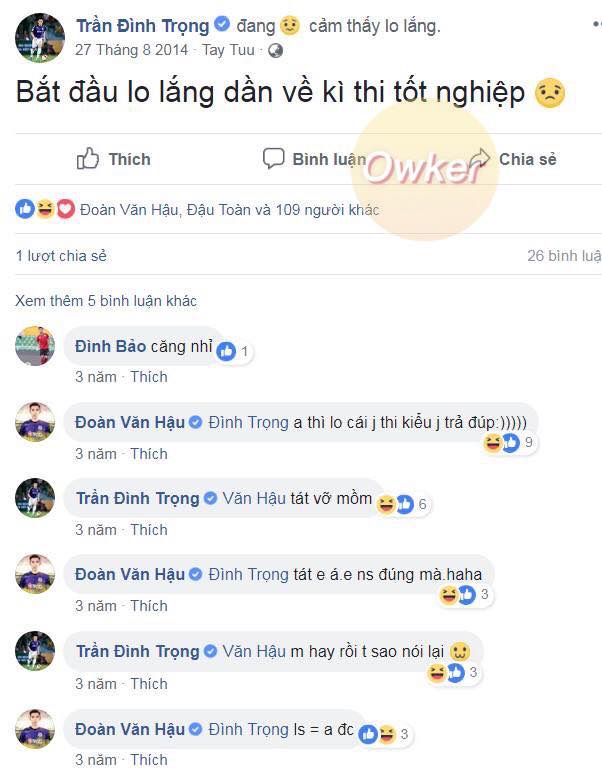Click Đình Bảo's avatar thumbnail
602x768 pixels.
35,346
